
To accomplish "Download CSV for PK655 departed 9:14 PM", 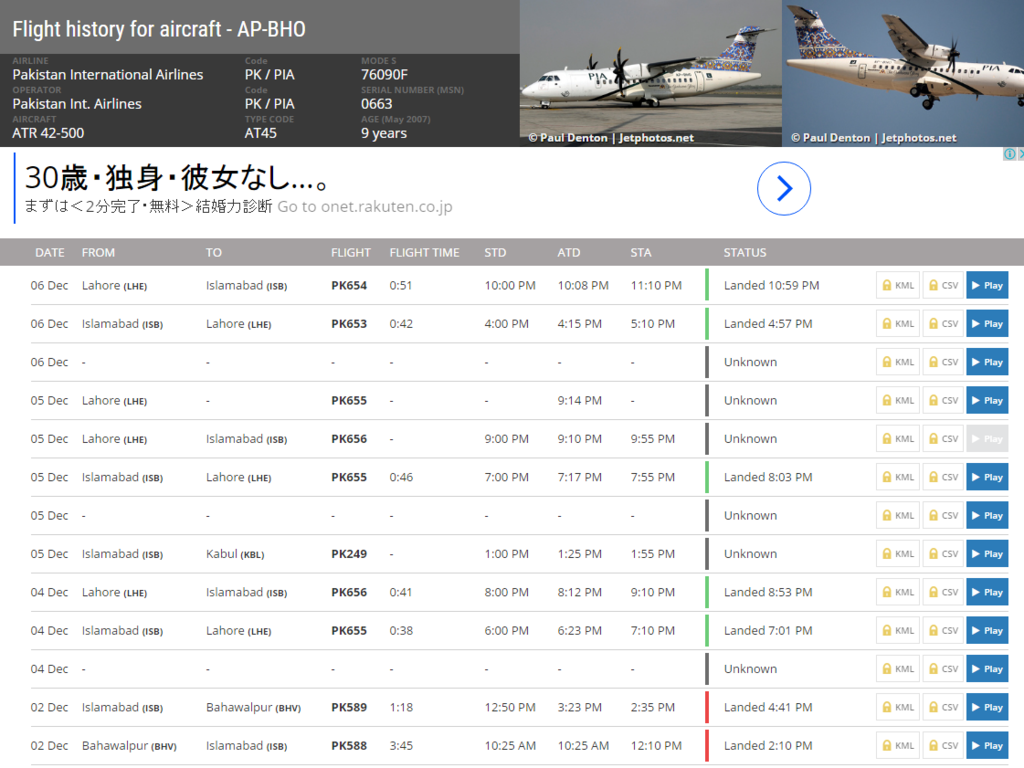I will [943, 400].
